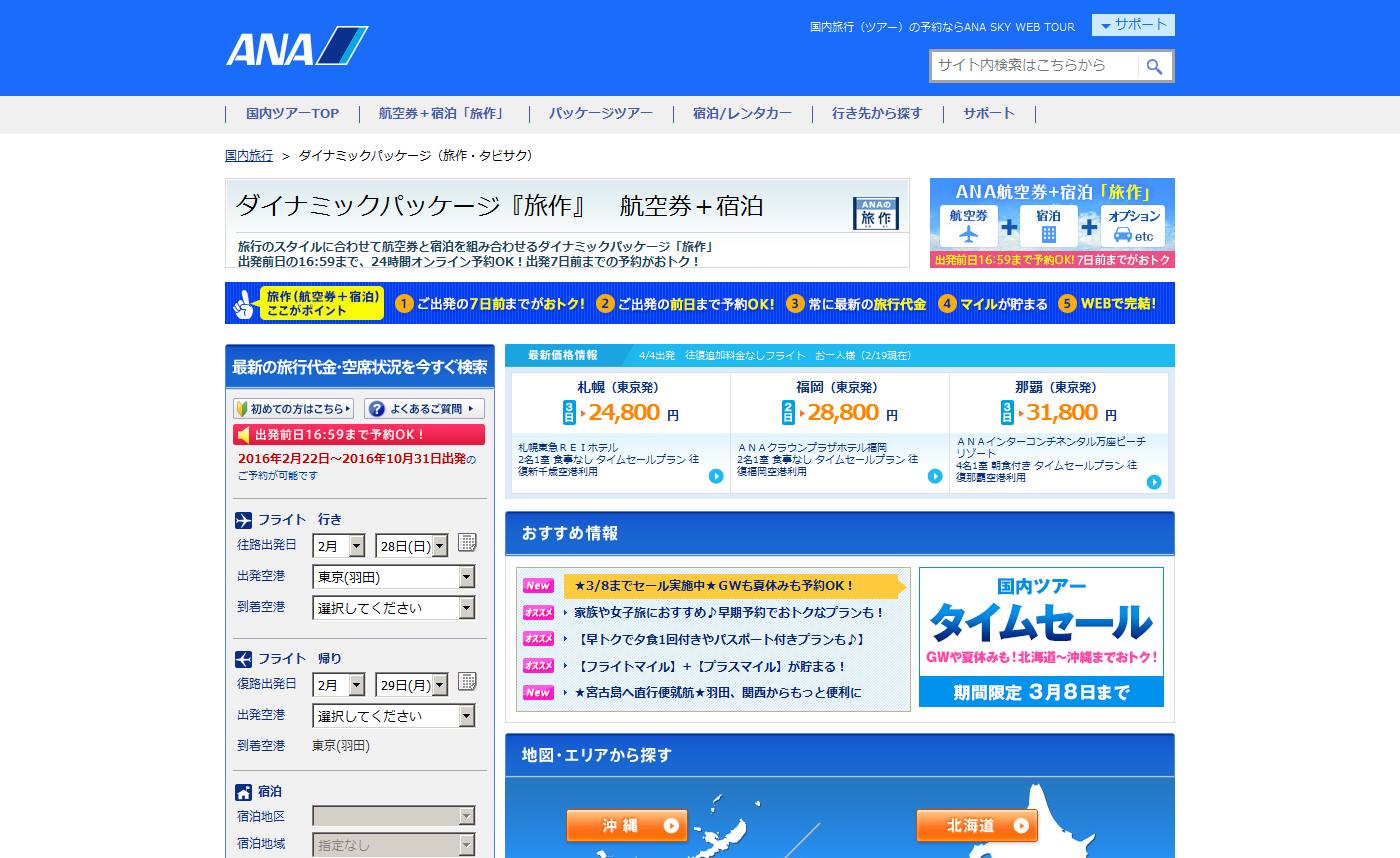Click the New badge beside 宮古島 item
The height and width of the screenshot is (858, 1400).
[x=538, y=692]
